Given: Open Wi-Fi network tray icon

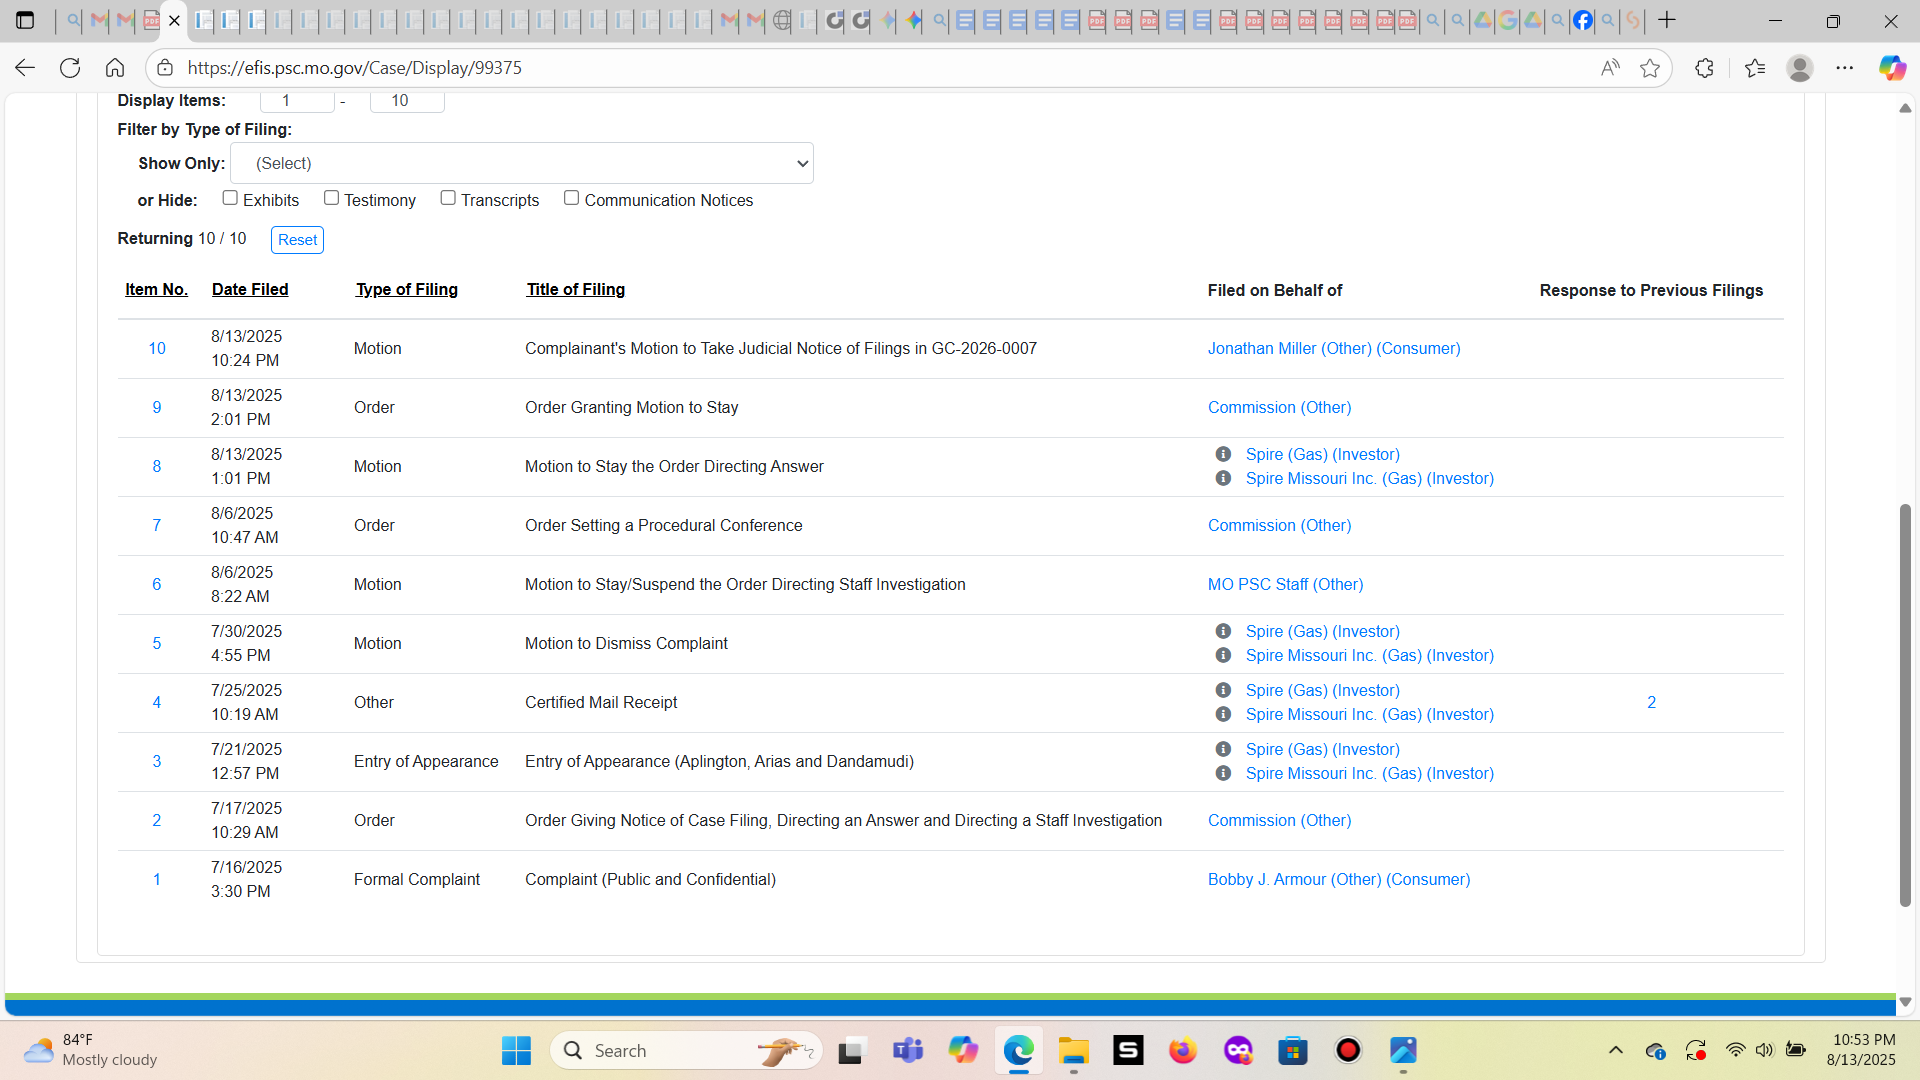Looking at the screenshot, I should 1736,1050.
